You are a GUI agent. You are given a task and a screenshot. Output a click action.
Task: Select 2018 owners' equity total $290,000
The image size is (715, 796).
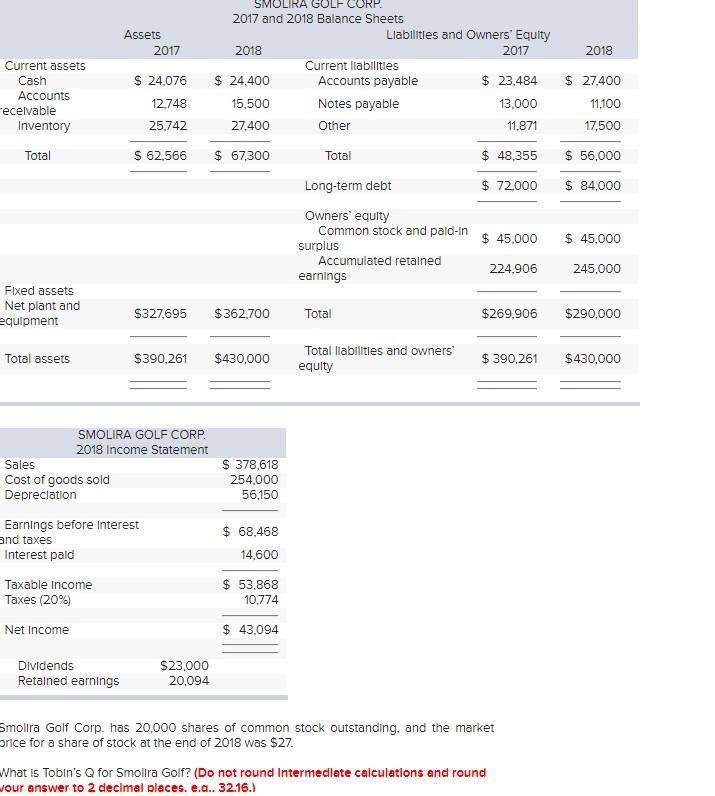(593, 313)
